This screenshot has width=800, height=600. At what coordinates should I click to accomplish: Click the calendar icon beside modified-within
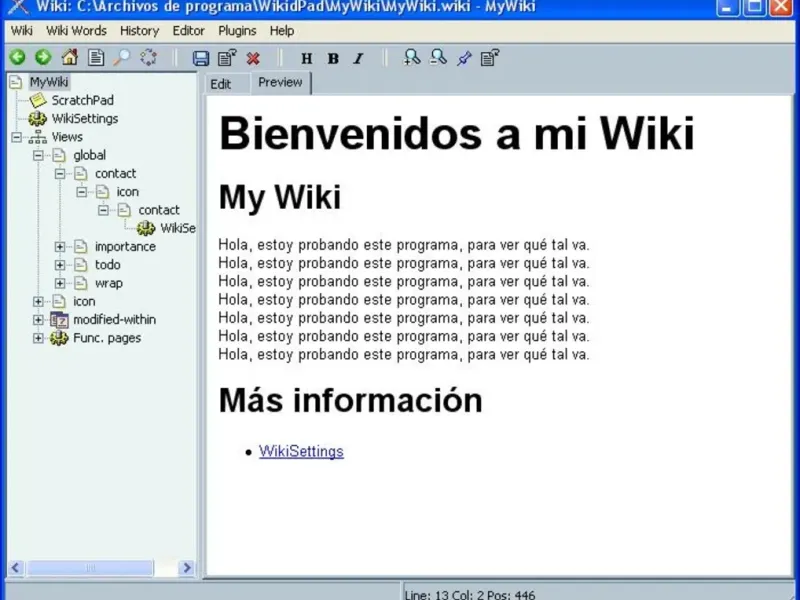(59, 320)
